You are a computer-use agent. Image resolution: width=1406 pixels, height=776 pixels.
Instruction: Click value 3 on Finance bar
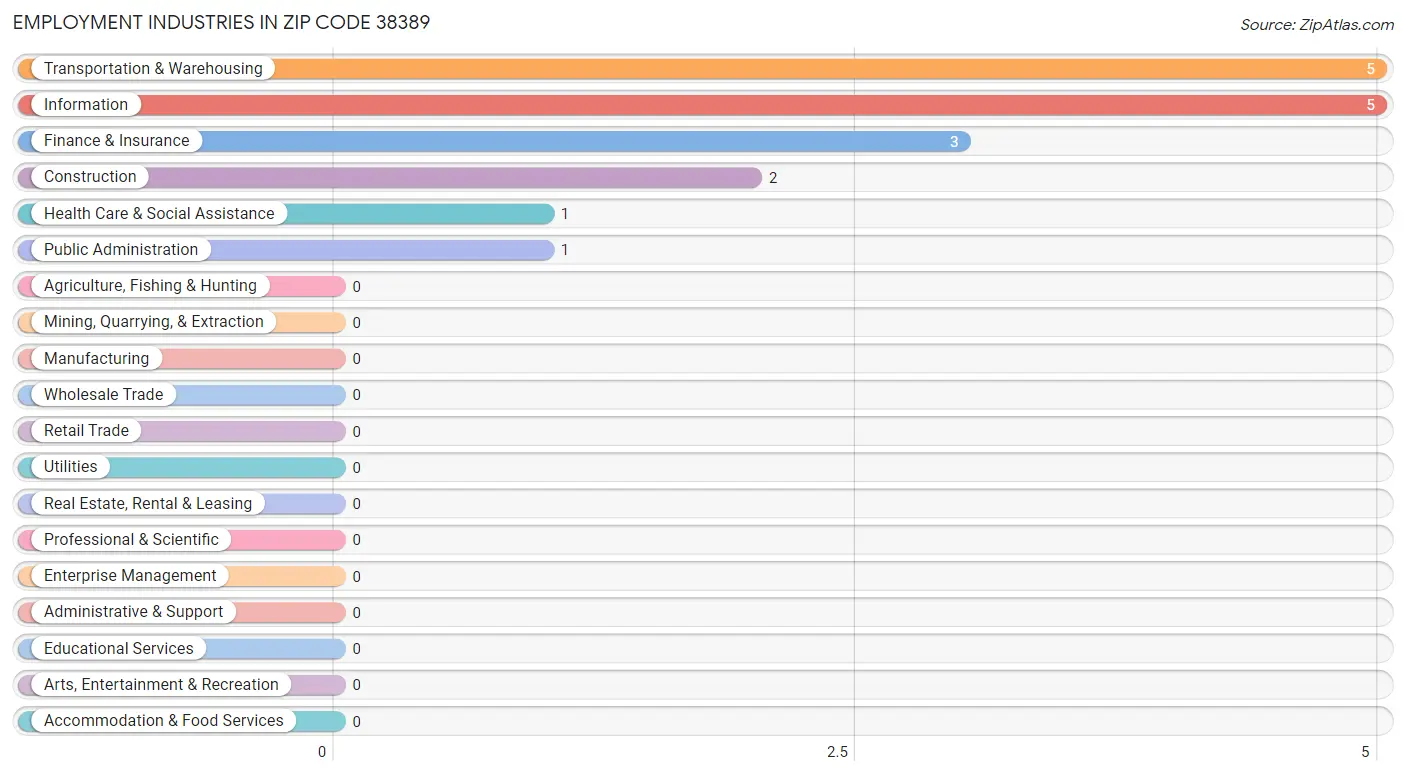pyautogui.click(x=954, y=142)
